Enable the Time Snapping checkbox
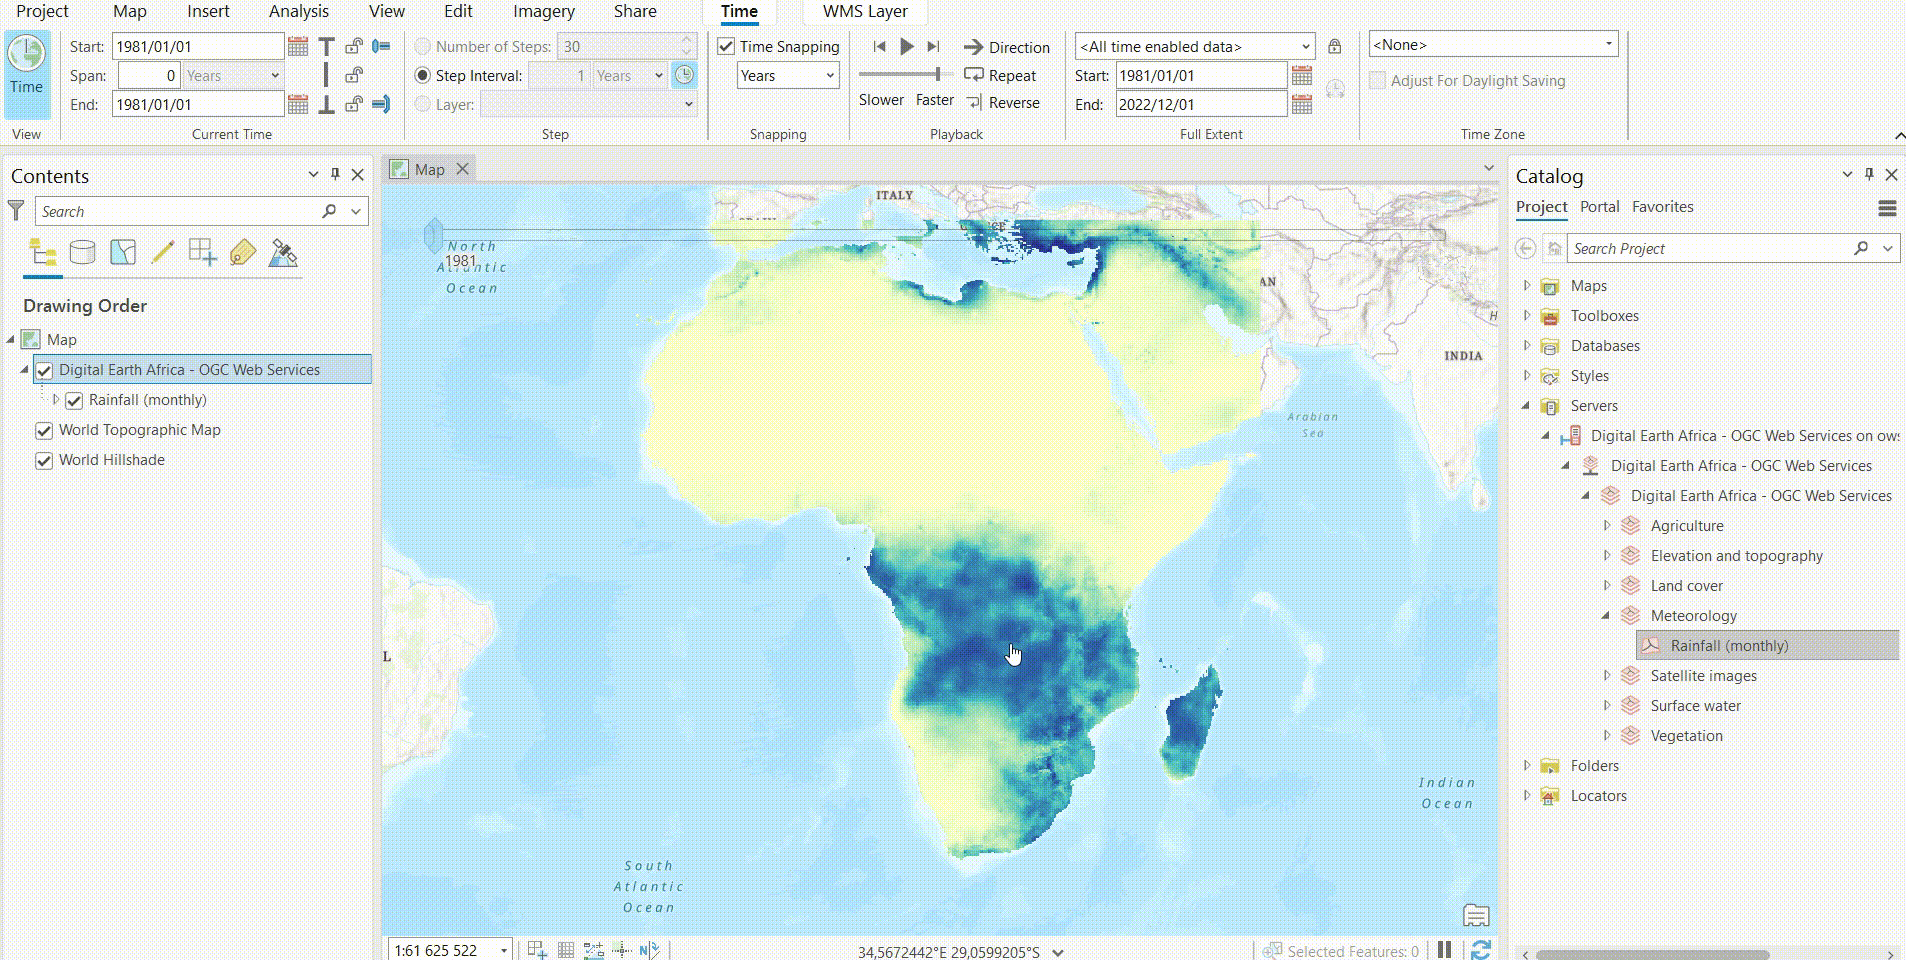The width and height of the screenshot is (1906, 960). pos(725,46)
